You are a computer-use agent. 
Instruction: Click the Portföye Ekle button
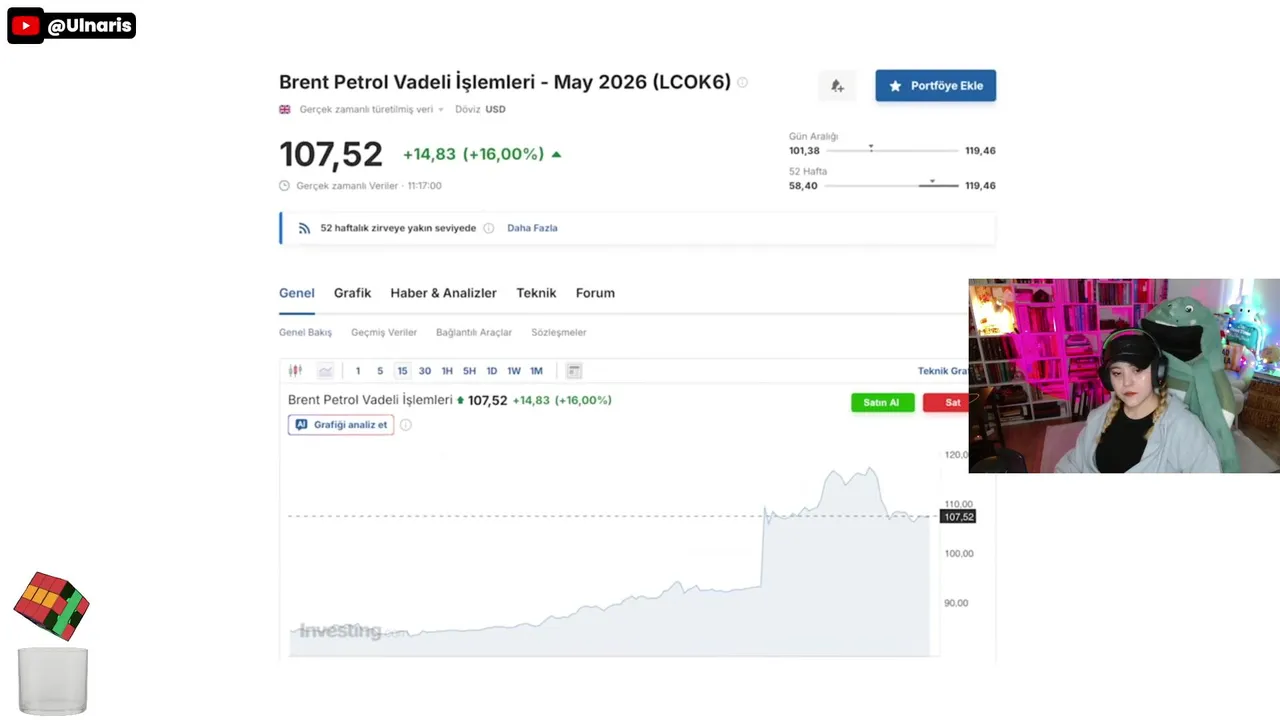coord(935,86)
